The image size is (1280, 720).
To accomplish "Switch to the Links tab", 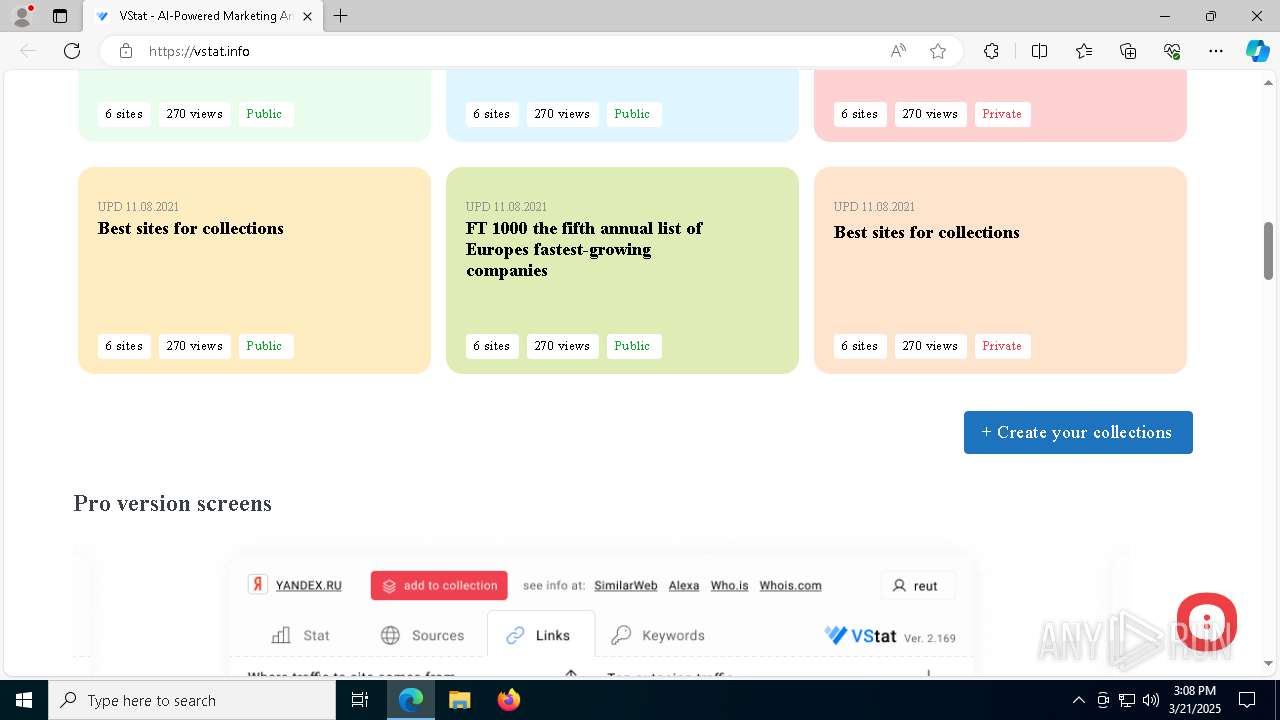I will [x=540, y=635].
